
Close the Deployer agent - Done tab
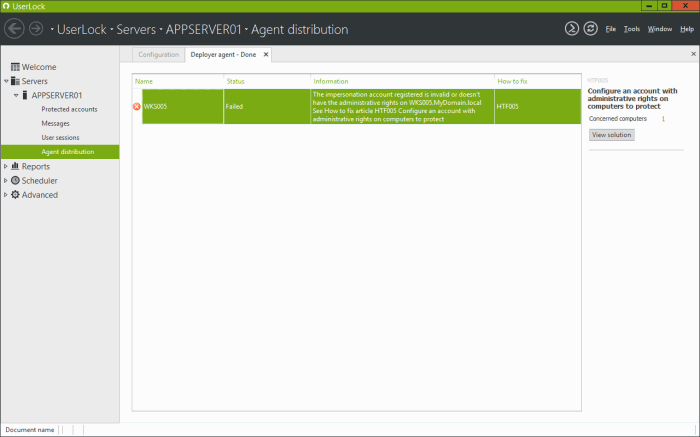(x=266, y=54)
